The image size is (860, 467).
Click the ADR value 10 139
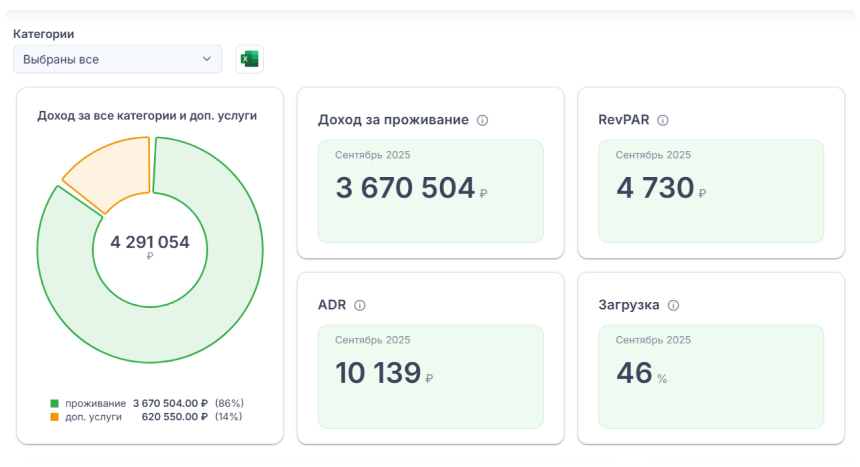(x=378, y=373)
